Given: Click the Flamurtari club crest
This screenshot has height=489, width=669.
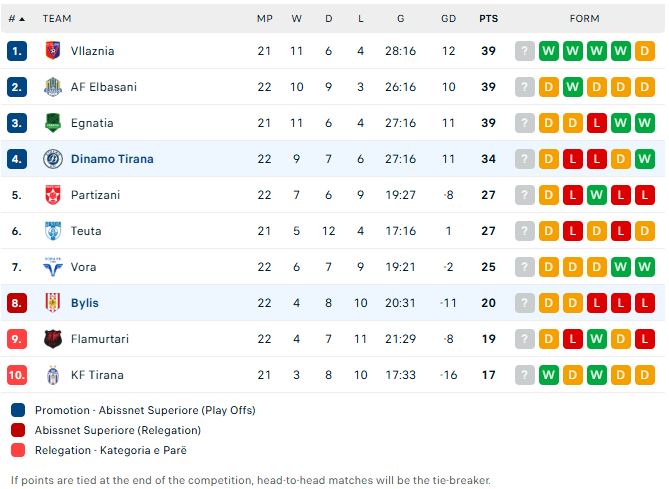Looking at the screenshot, I should (x=53, y=339).
